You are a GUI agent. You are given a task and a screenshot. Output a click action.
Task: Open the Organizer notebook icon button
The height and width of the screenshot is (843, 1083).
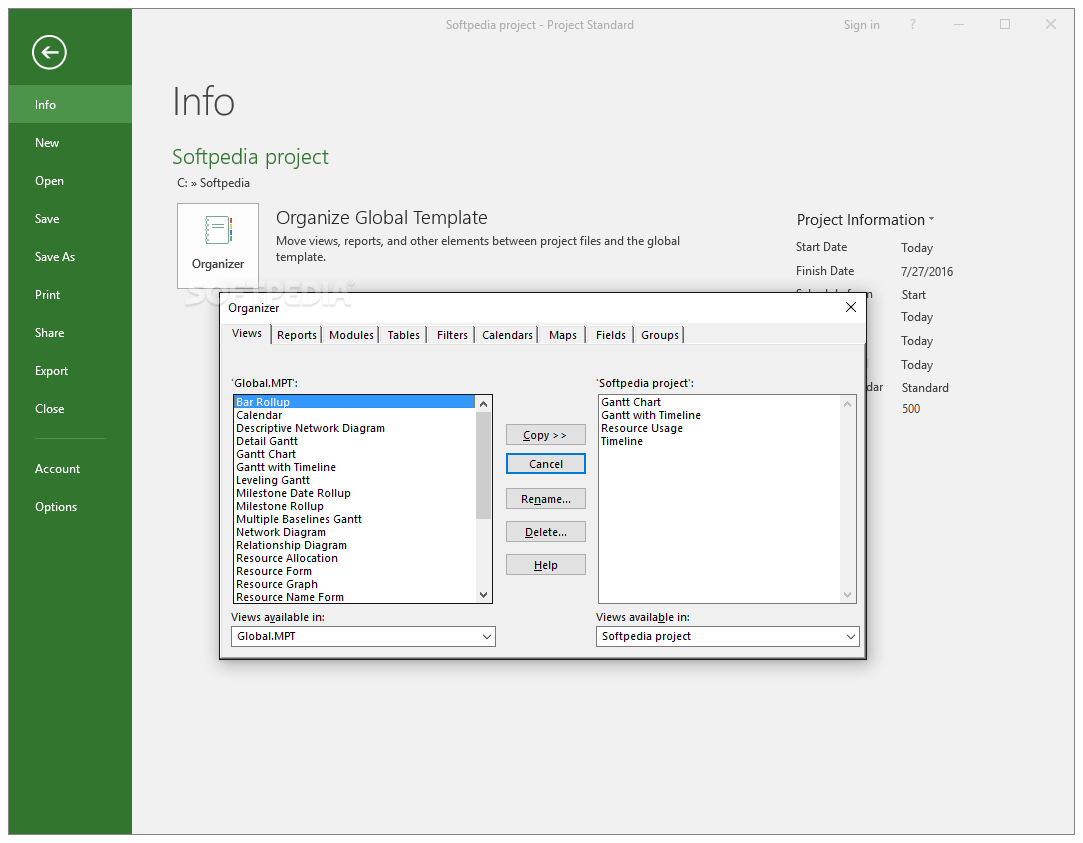point(218,245)
